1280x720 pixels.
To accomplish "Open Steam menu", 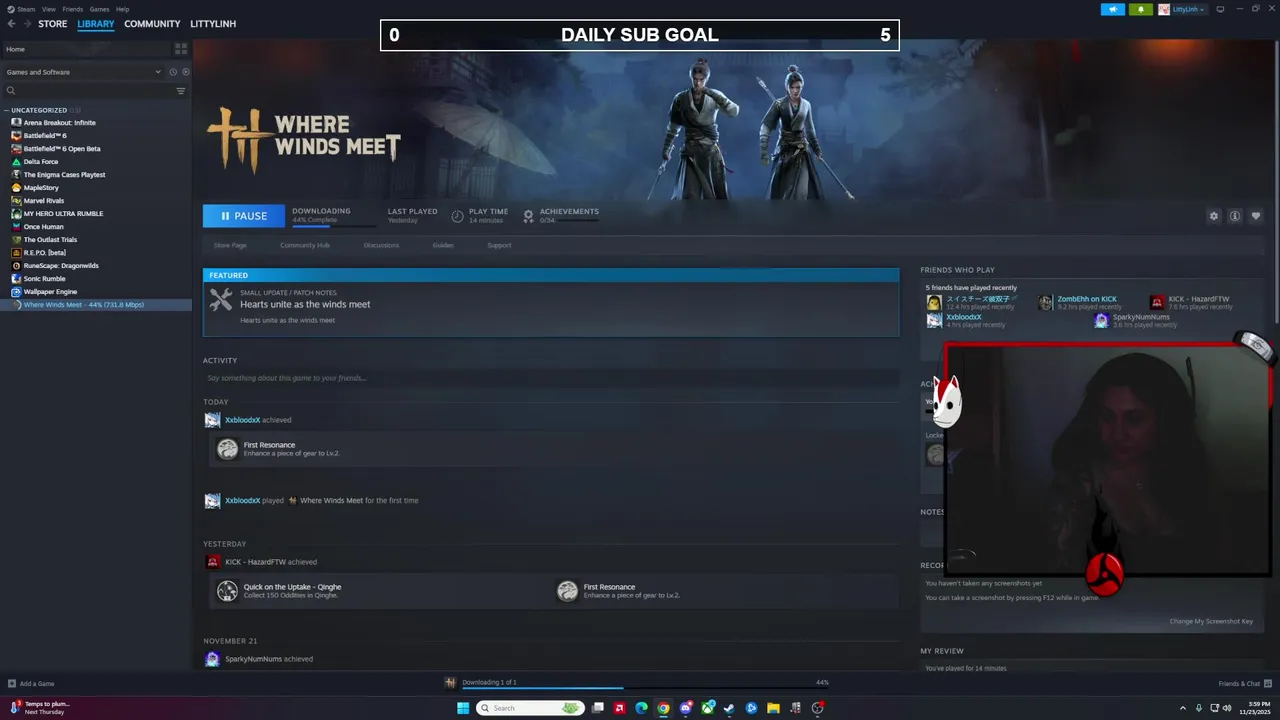I will coord(22,9).
